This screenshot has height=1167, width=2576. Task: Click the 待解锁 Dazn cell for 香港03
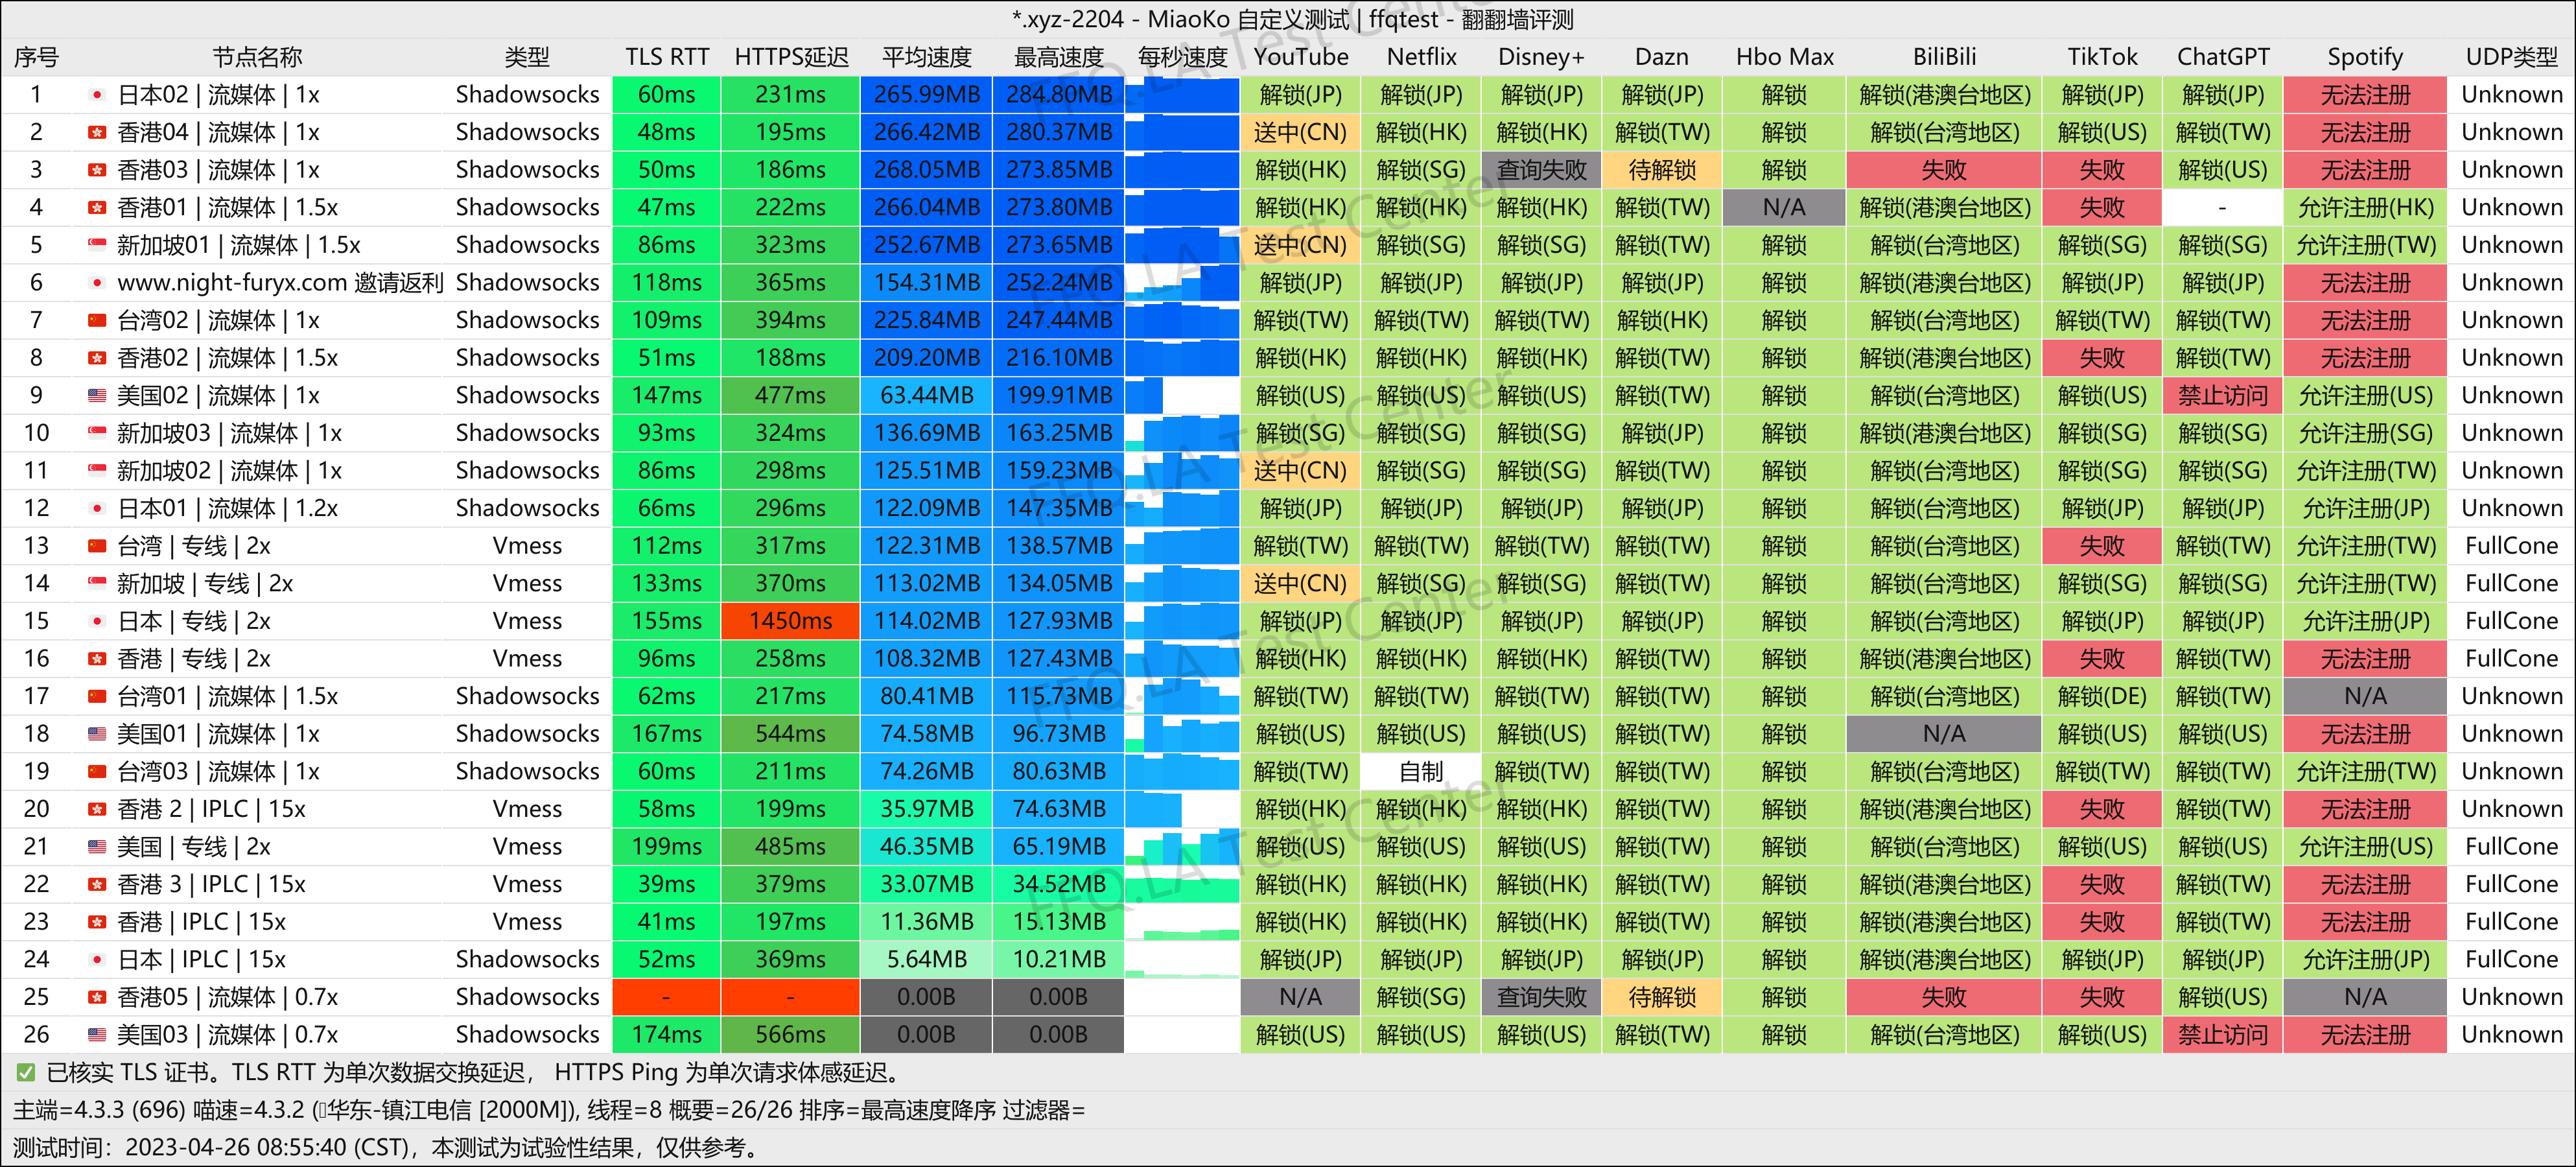click(1662, 170)
